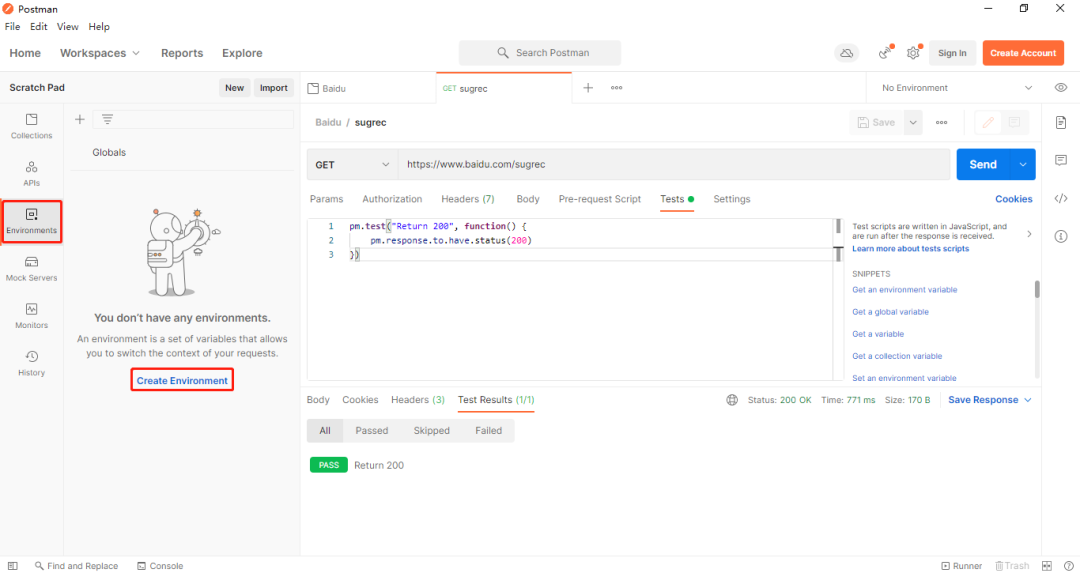
Task: Open the Mock Servers sidebar panel
Action: click(32, 269)
